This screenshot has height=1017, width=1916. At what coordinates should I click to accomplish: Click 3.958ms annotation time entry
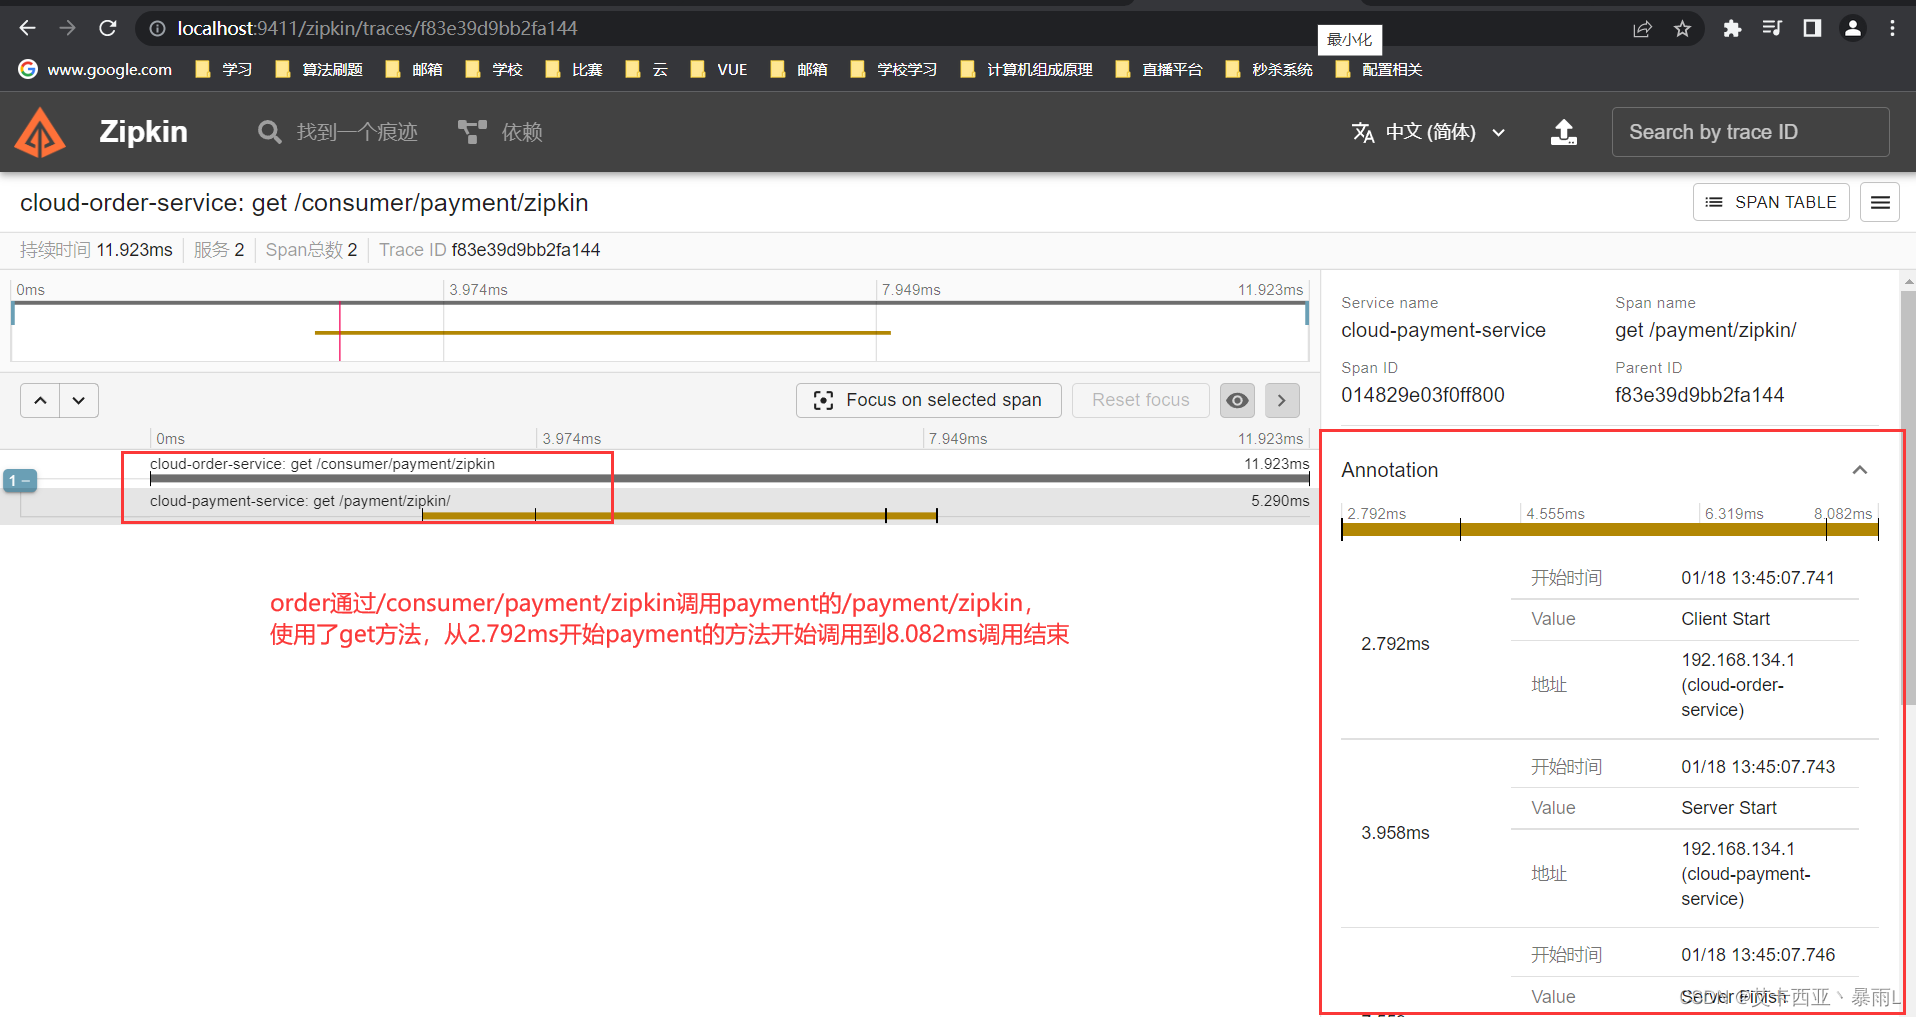(1395, 833)
